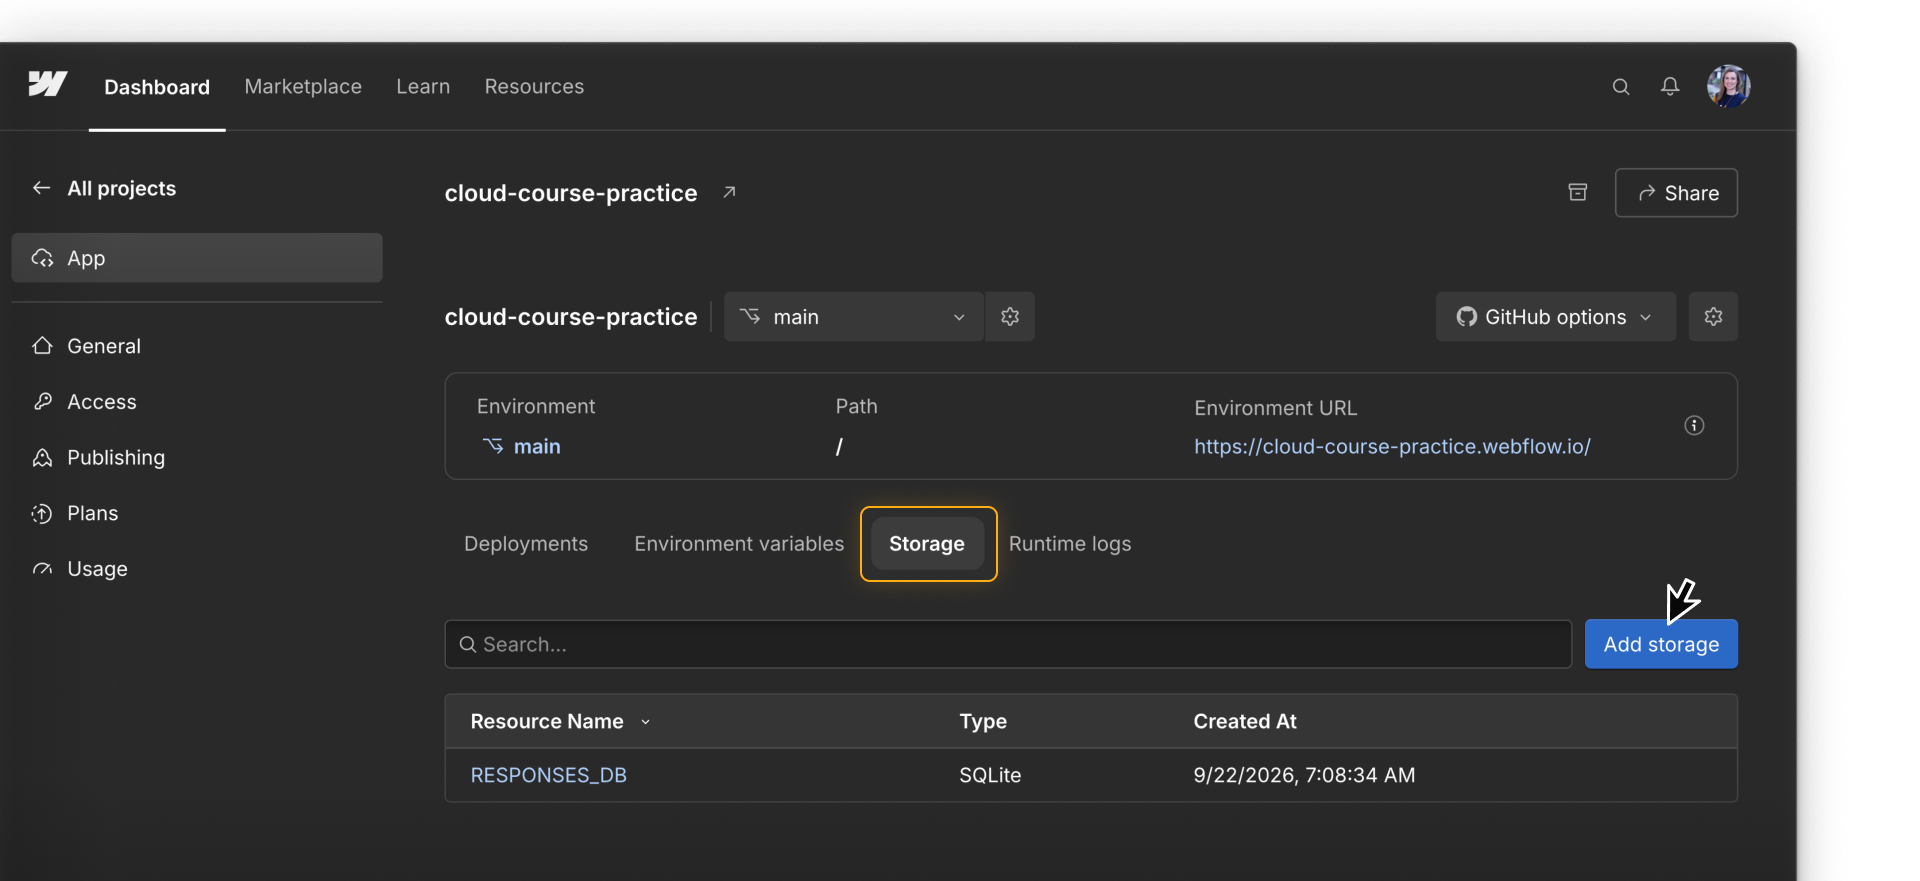Click the Add storage button
This screenshot has width=1920, height=881.
[1661, 645]
